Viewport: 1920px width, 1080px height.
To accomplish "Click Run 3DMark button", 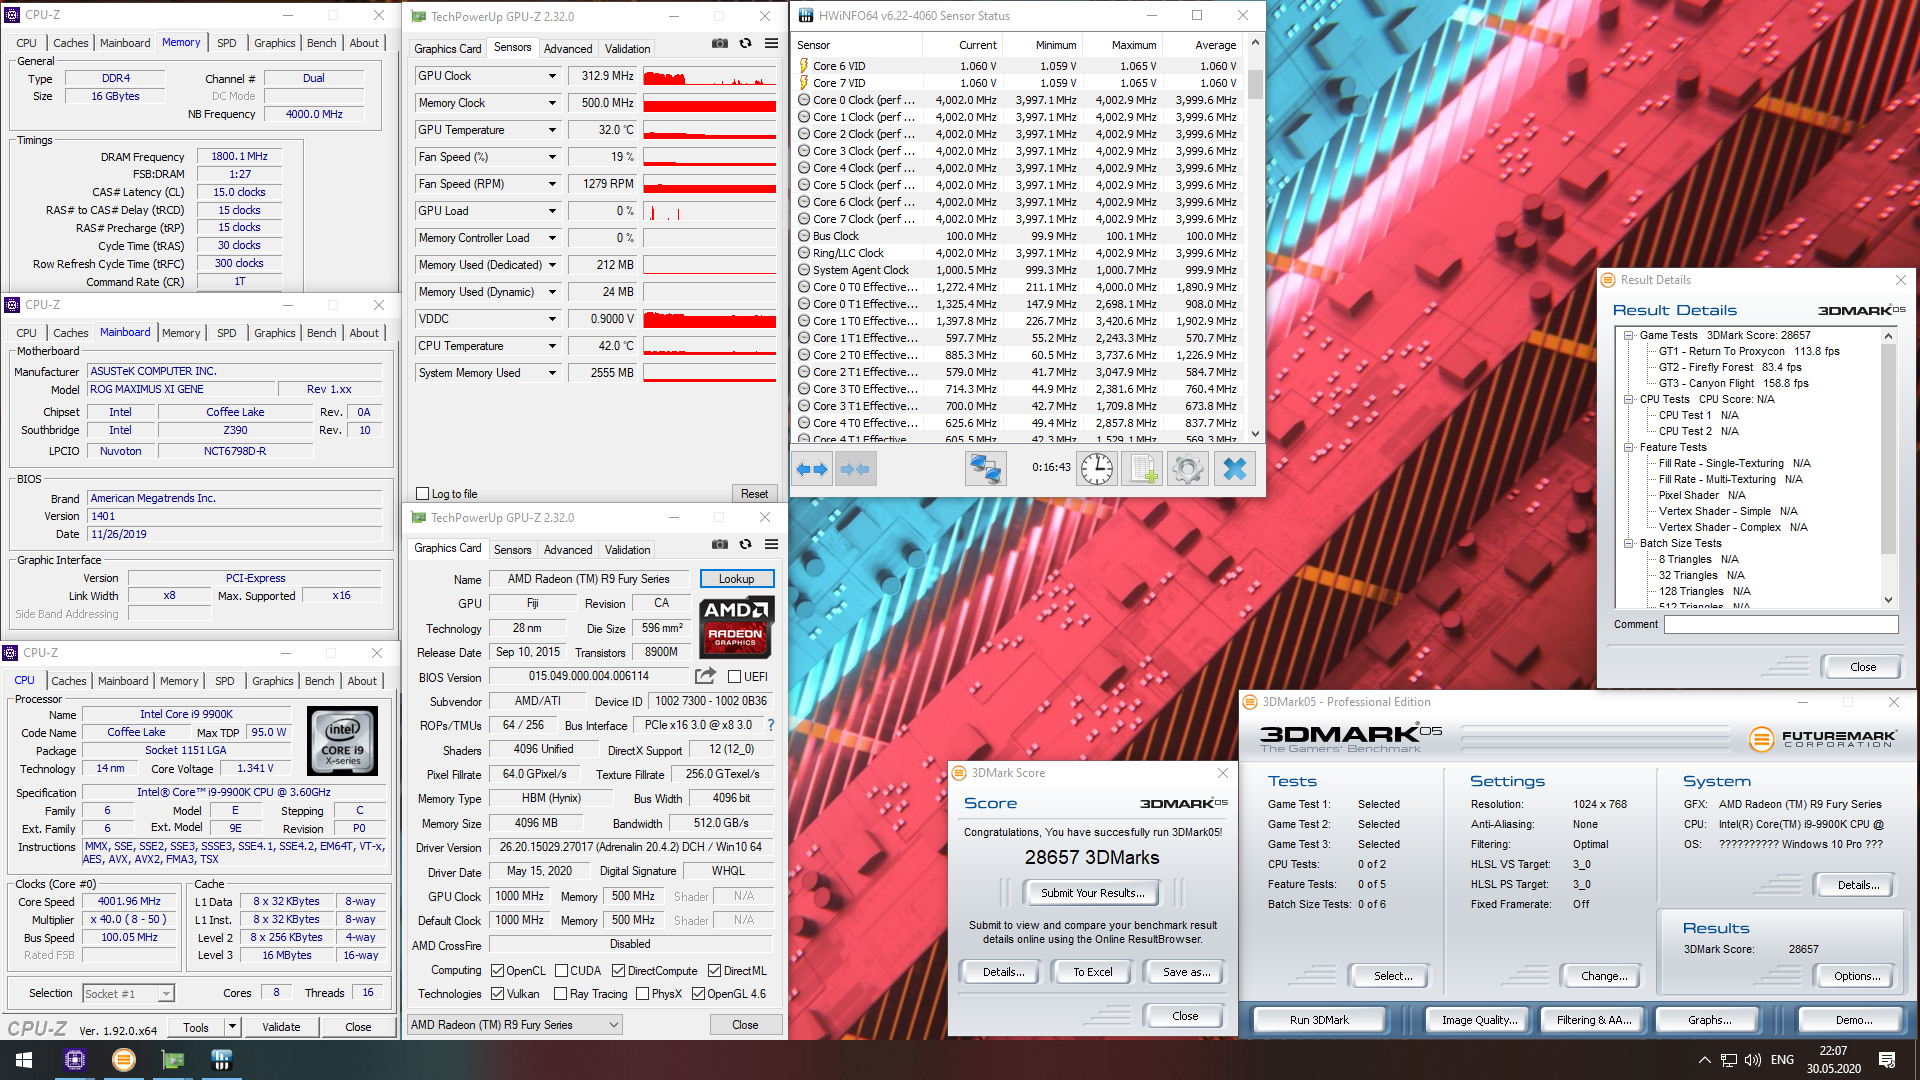I will click(1319, 1020).
